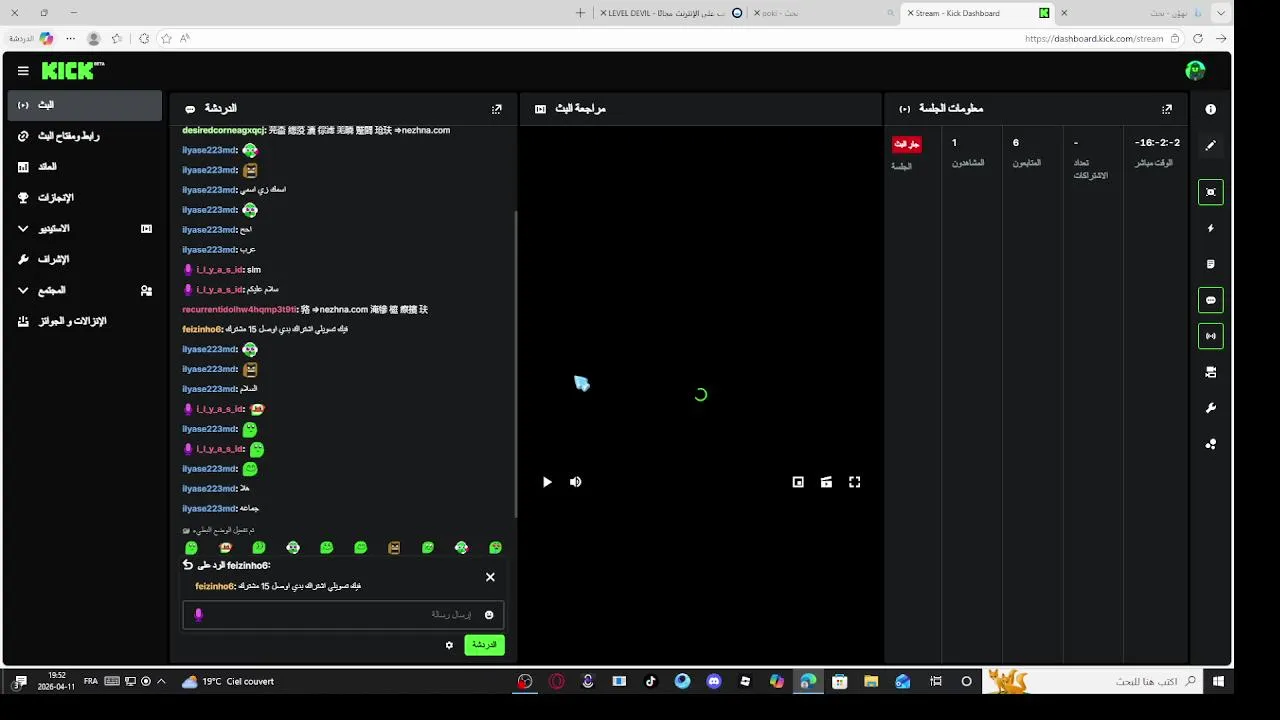Open Discord from the taskbar

coord(714,681)
